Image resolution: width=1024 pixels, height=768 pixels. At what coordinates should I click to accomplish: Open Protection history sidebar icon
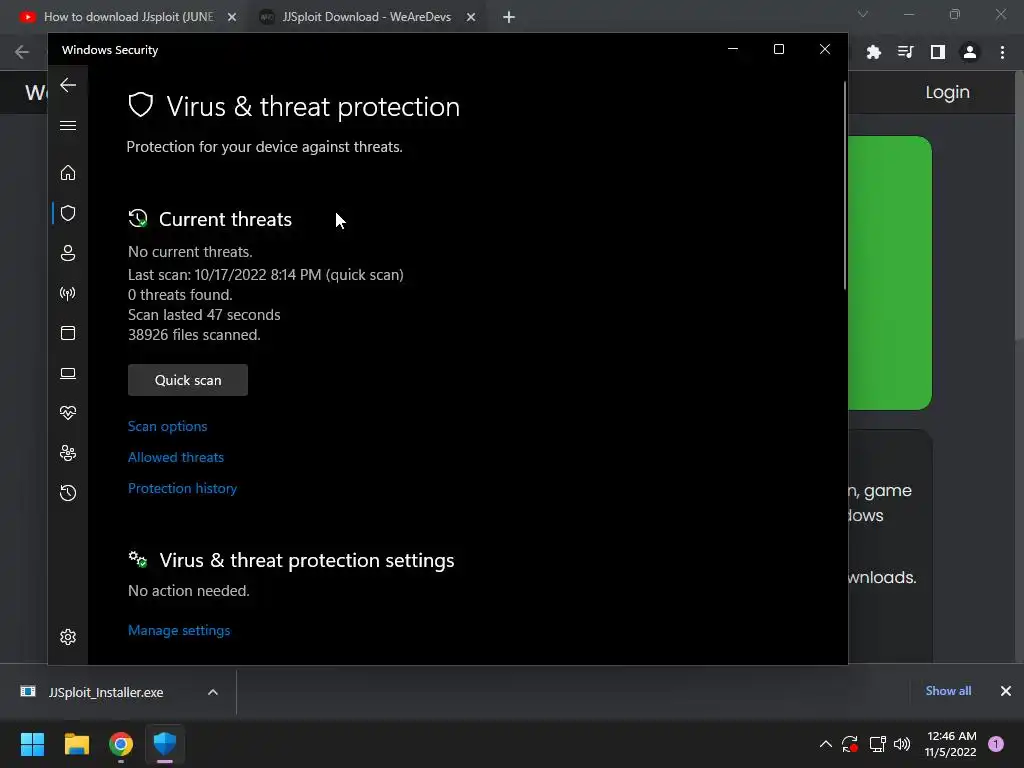click(x=68, y=493)
